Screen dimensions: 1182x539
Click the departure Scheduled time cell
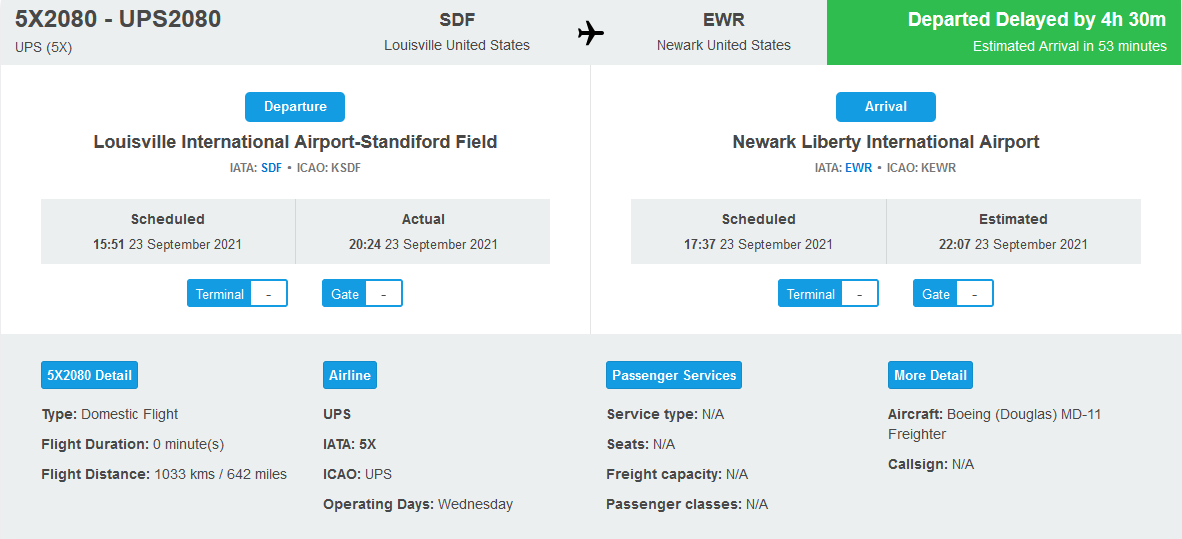[168, 231]
